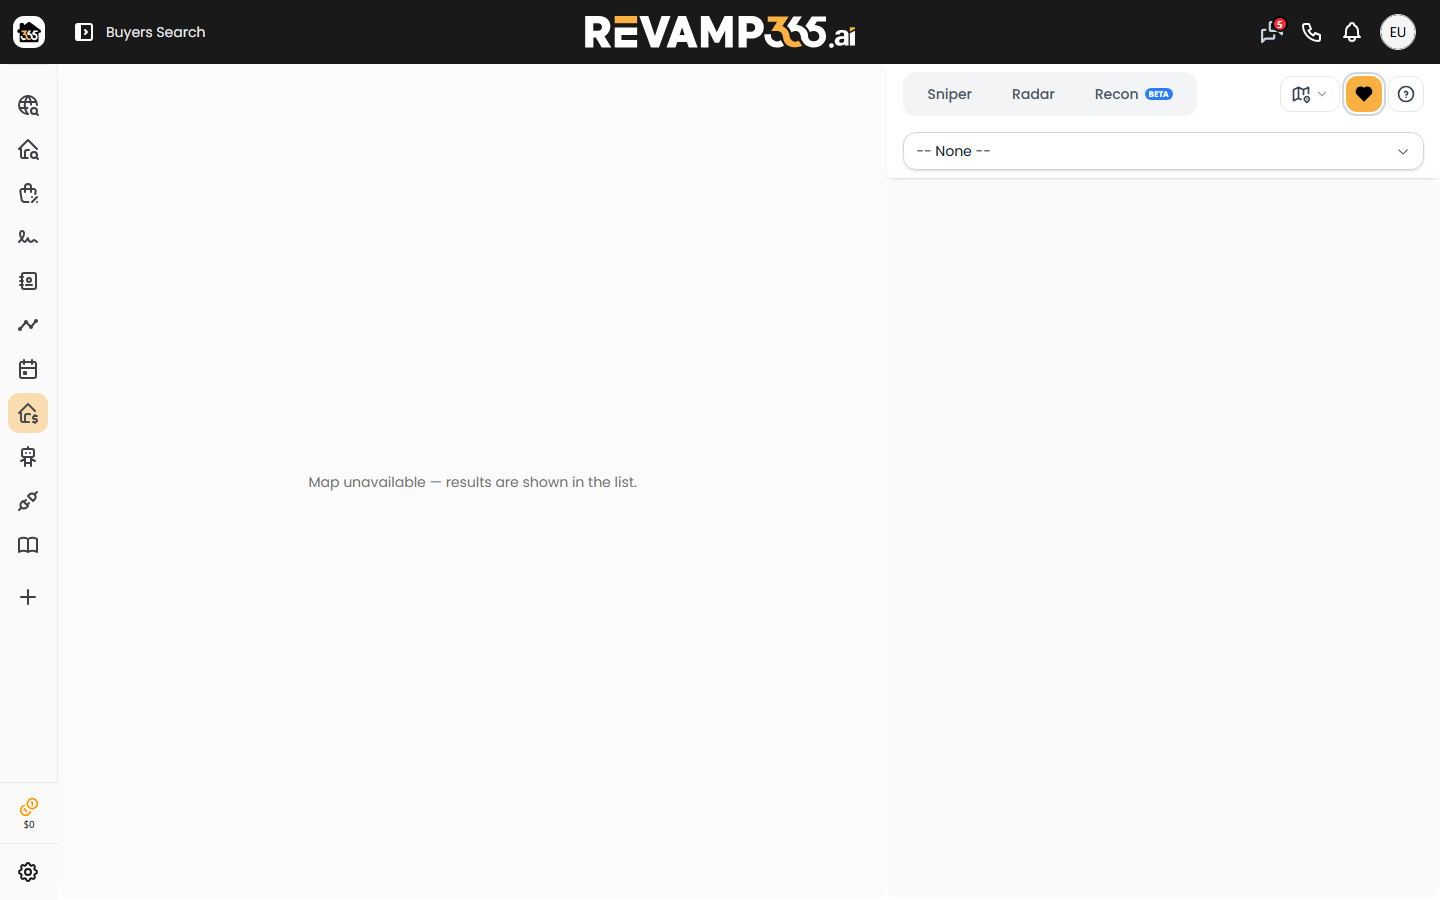Open the globe search sidebar icon
The image size is (1440, 900).
pyautogui.click(x=28, y=105)
